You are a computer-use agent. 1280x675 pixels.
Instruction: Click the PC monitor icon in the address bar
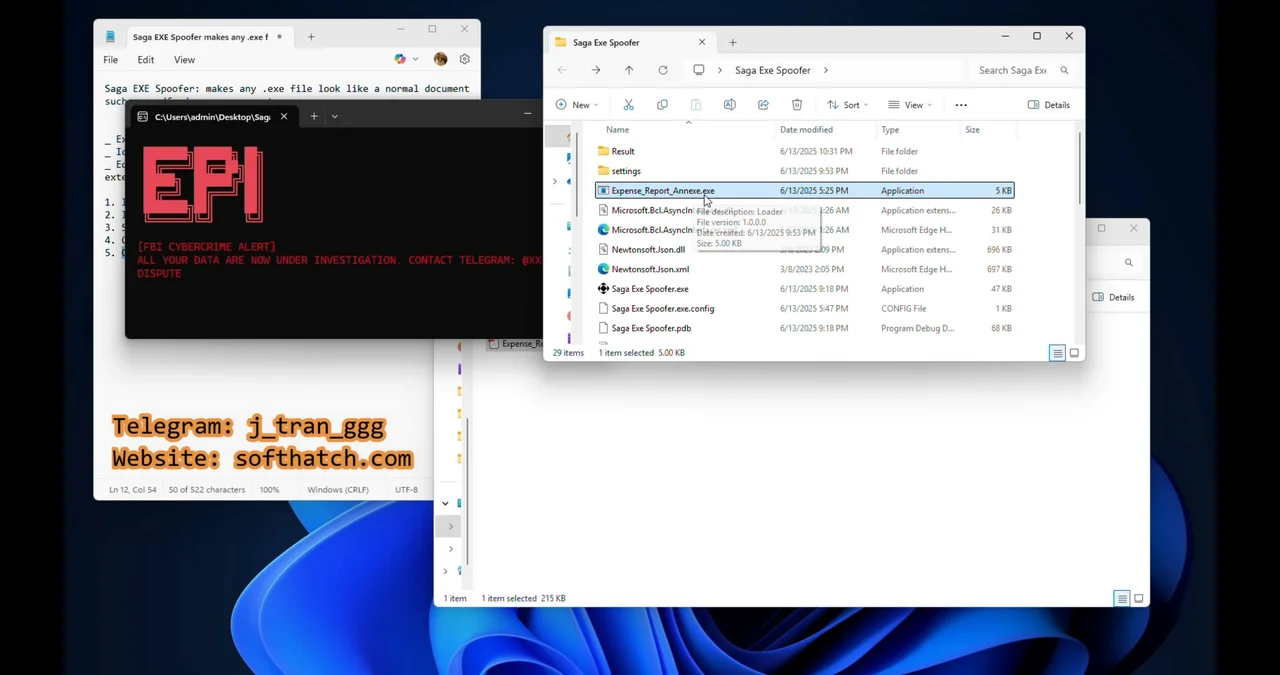pyautogui.click(x=699, y=70)
